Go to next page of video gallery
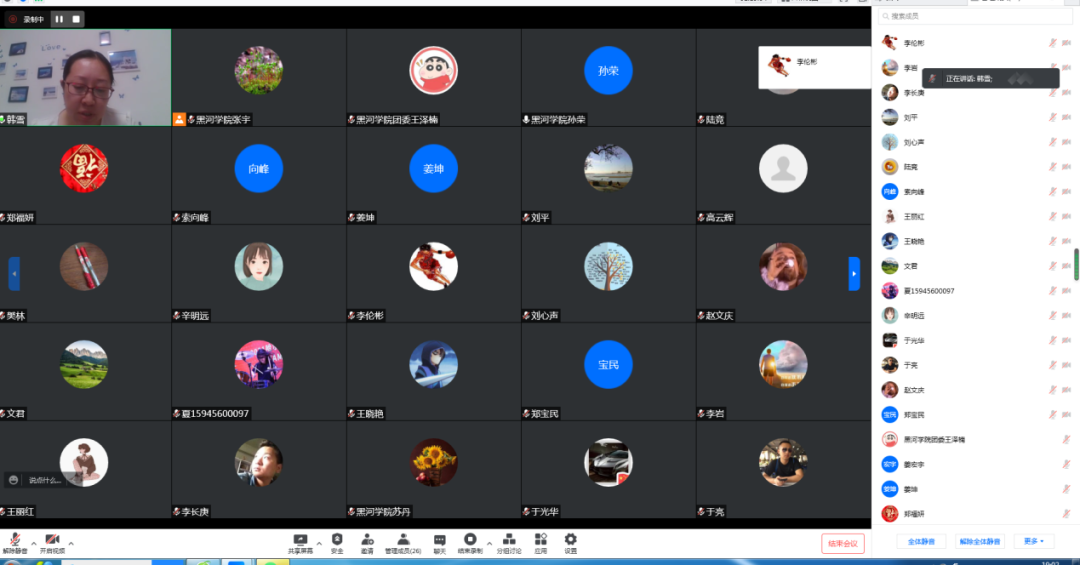Image resolution: width=1080 pixels, height=565 pixels. (854, 273)
